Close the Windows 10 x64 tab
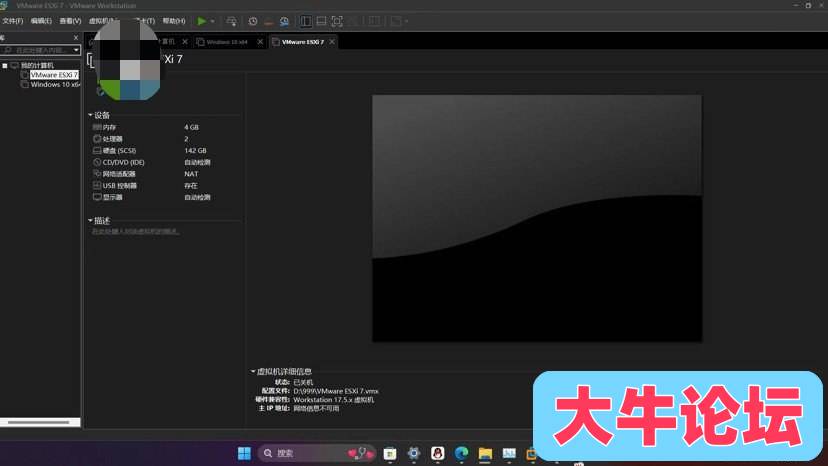 [260, 42]
